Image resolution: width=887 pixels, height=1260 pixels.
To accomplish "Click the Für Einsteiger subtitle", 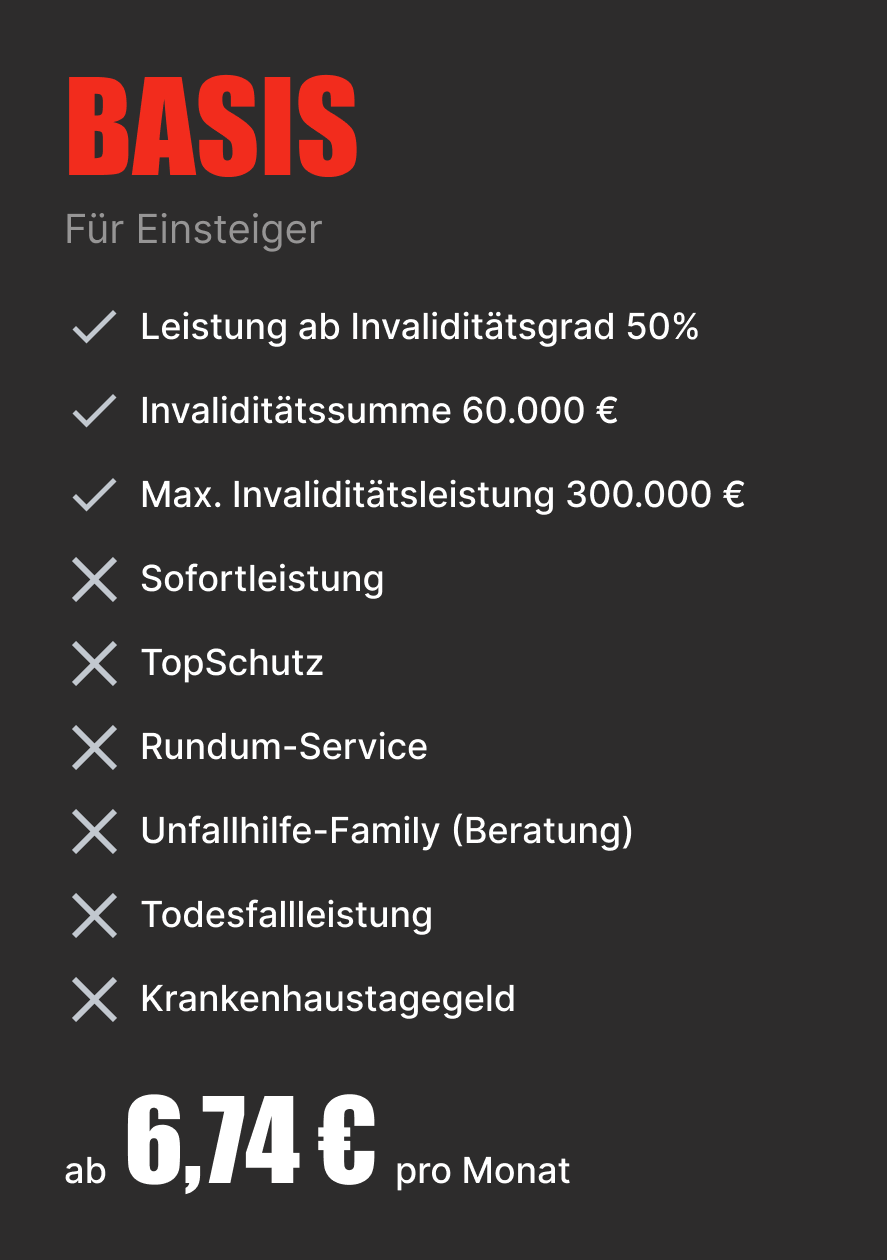I will pyautogui.click(x=193, y=229).
